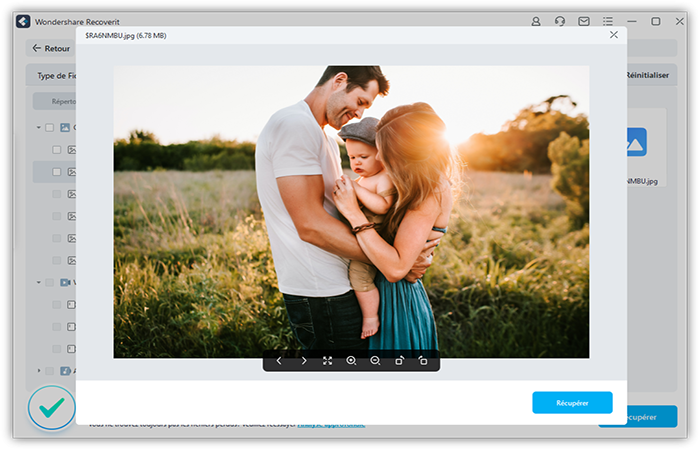Click the previewed family photo

(351, 212)
